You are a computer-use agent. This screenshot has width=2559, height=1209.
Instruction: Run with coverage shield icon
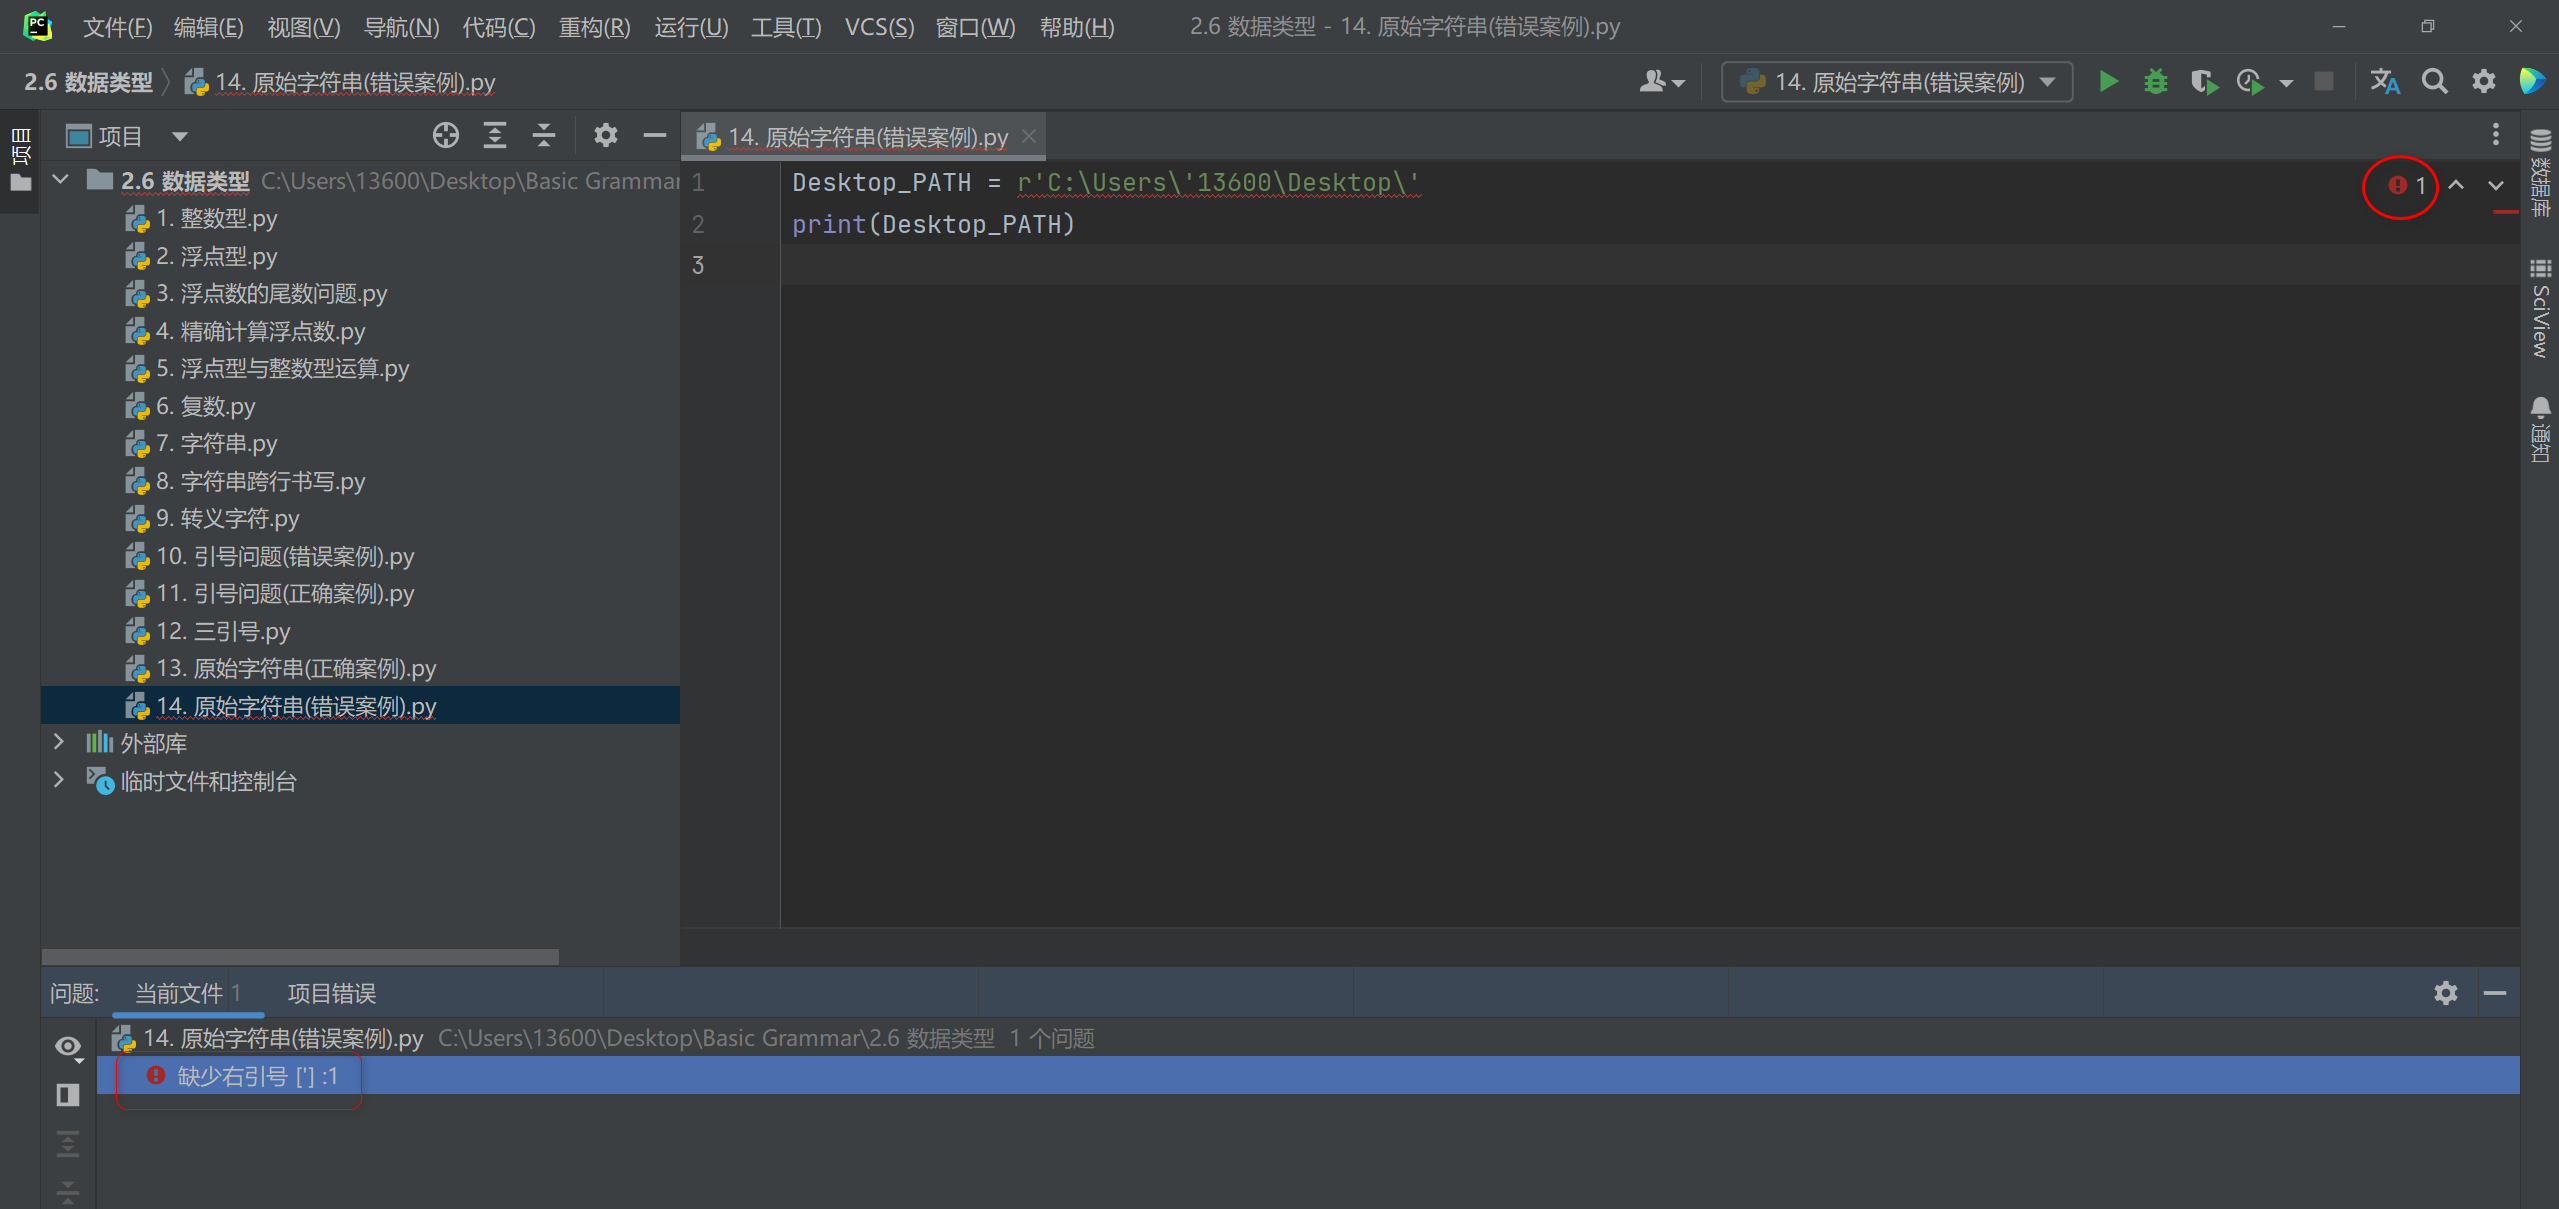(2203, 82)
